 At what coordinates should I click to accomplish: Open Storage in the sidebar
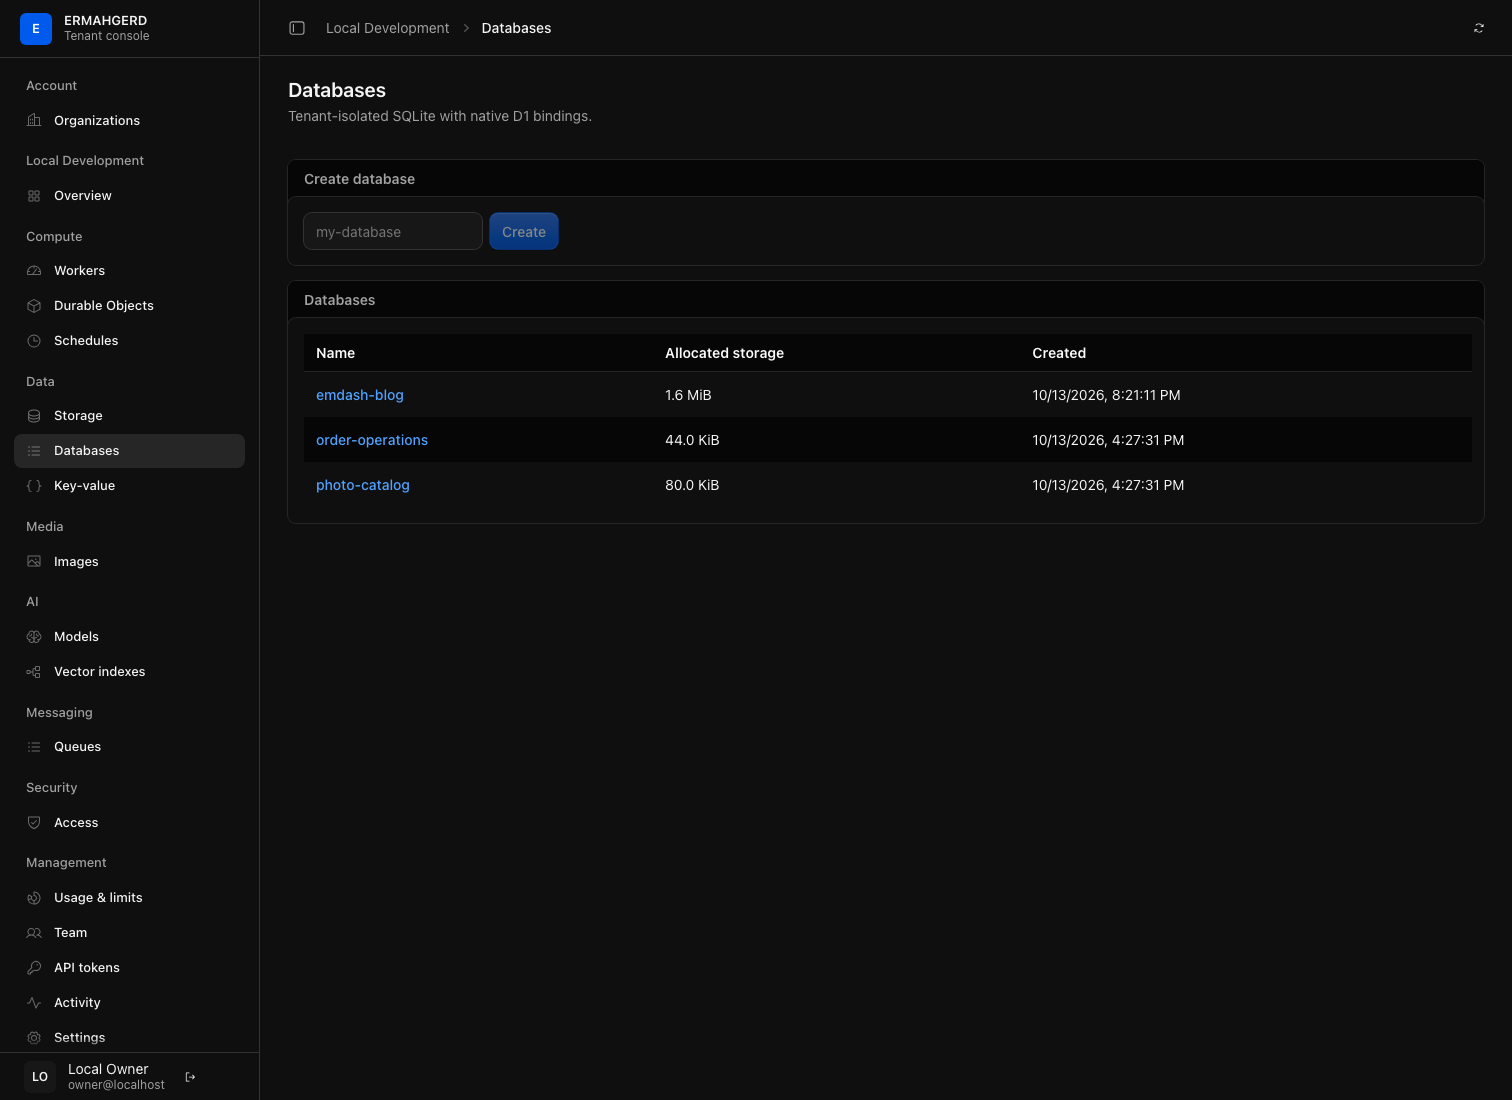point(129,416)
